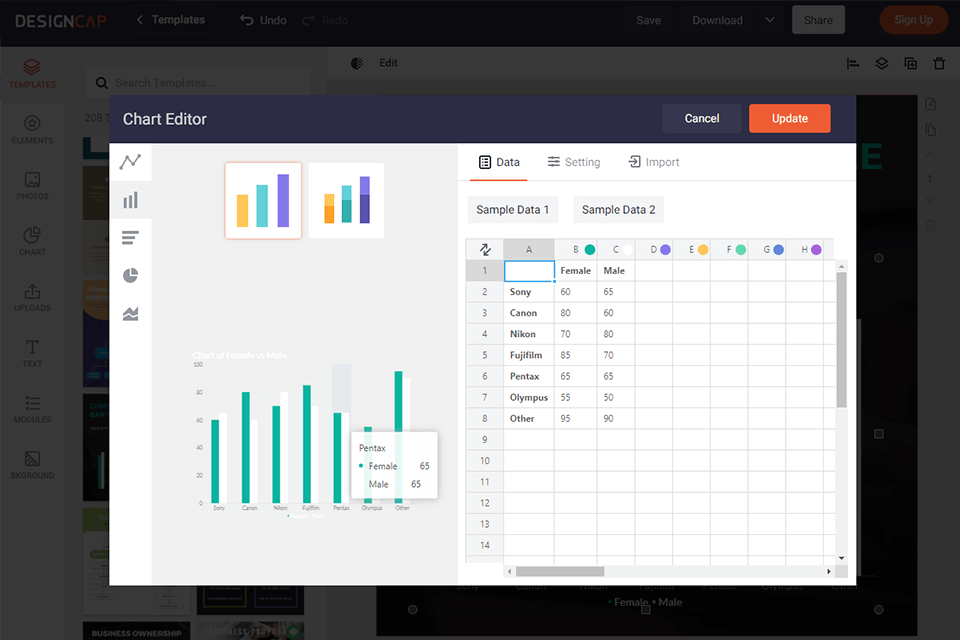Open the Photos sidebar panel
This screenshot has height=640, width=960.
32,186
